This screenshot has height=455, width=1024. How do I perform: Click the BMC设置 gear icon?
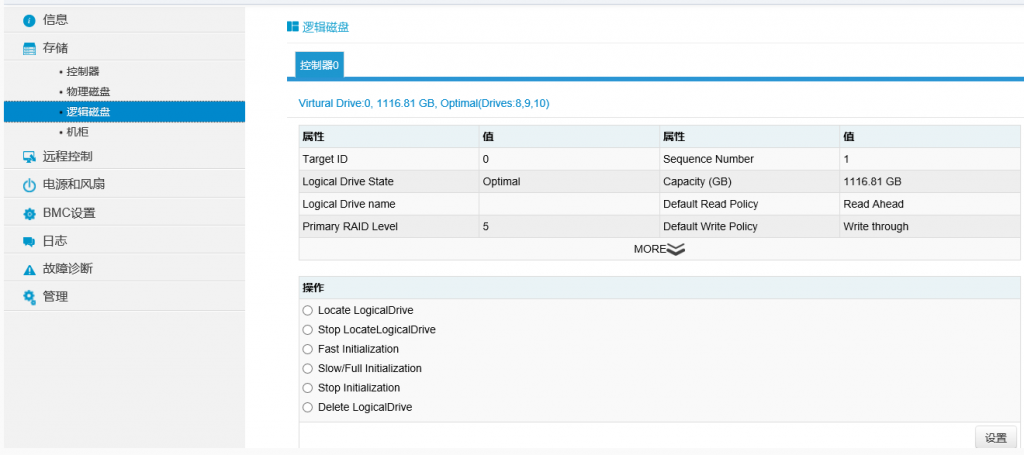[29, 214]
